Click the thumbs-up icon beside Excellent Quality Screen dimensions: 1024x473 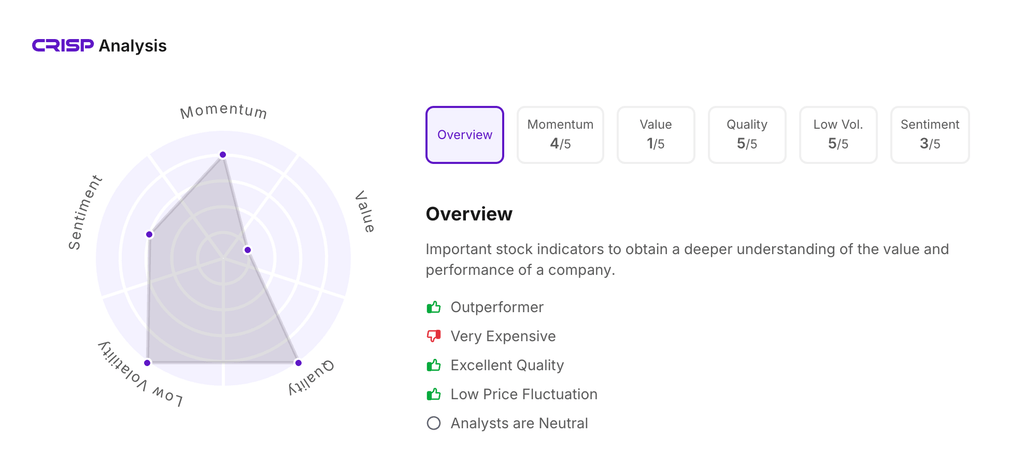[434, 365]
